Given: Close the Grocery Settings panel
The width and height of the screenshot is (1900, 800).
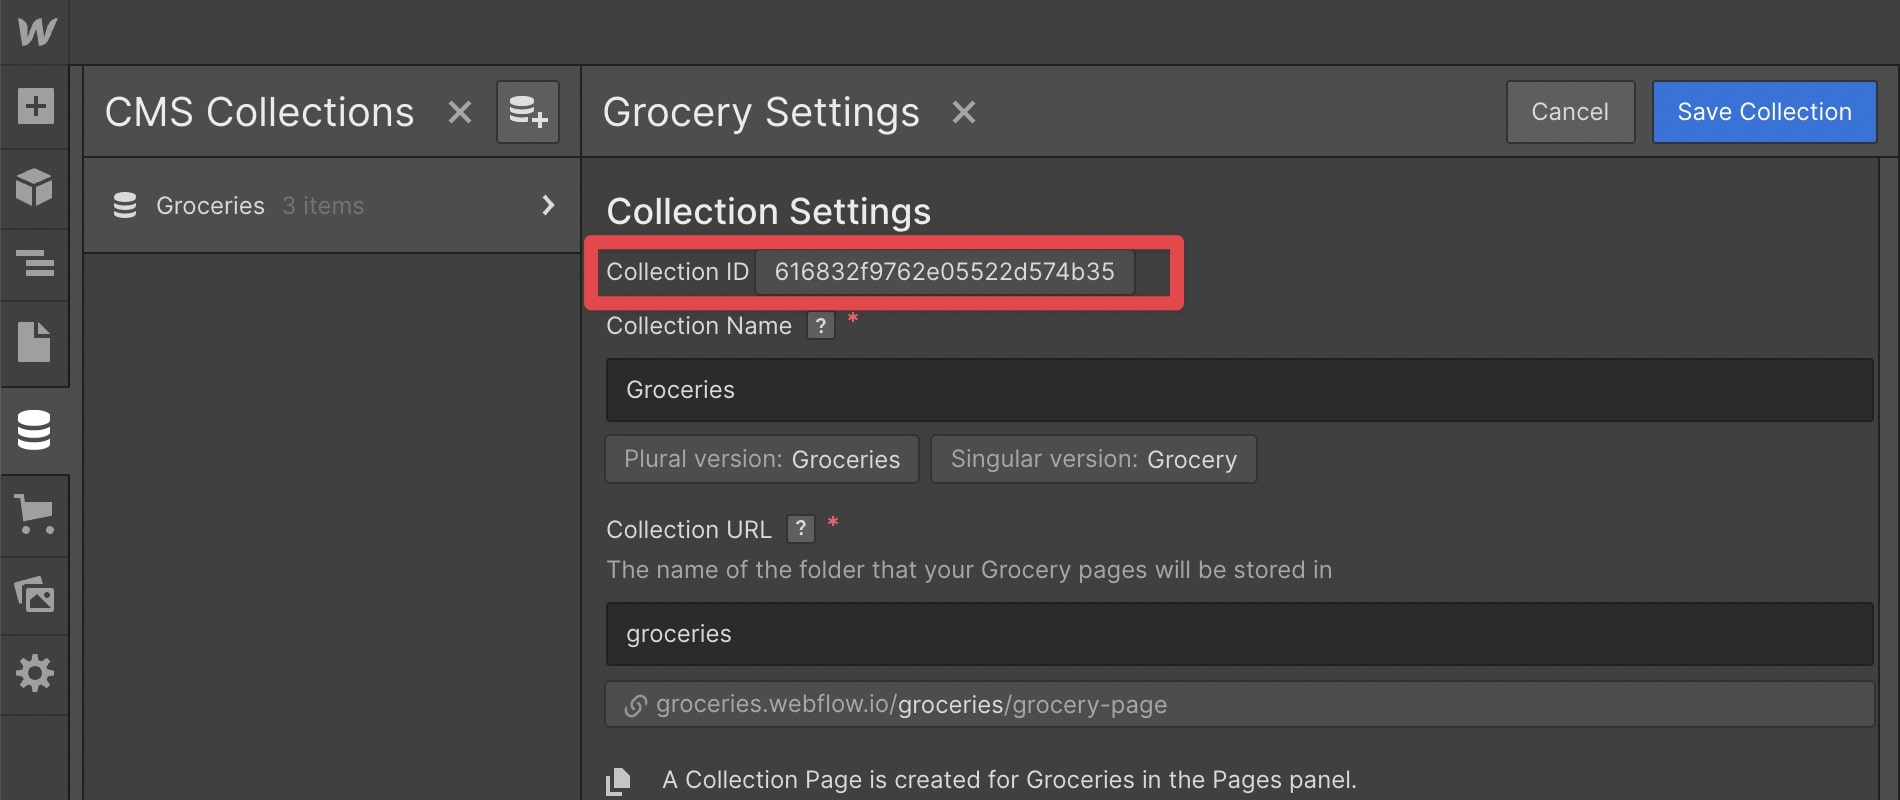Looking at the screenshot, I should point(964,112).
